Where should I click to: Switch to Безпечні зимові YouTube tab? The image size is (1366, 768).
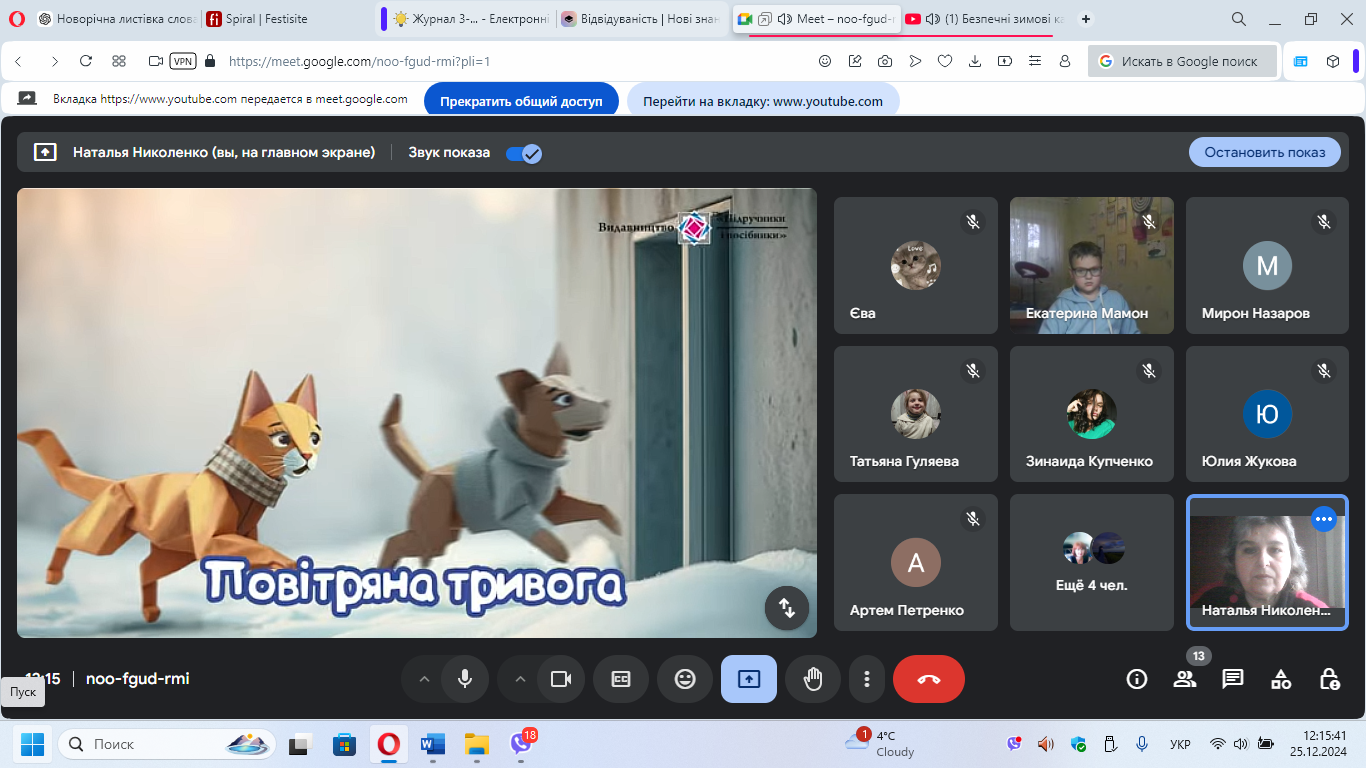point(984,19)
